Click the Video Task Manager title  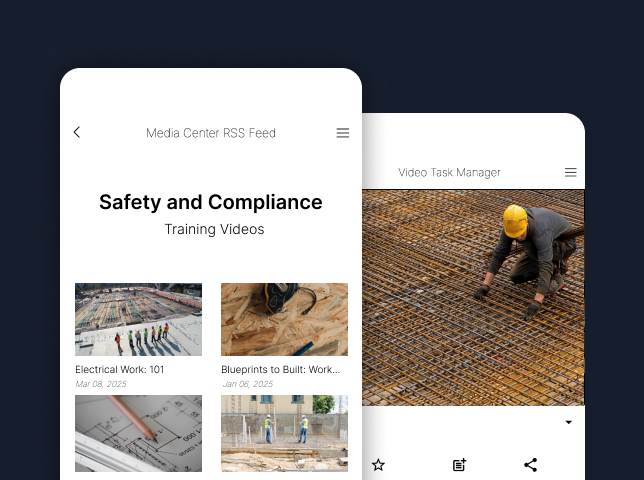pos(449,172)
